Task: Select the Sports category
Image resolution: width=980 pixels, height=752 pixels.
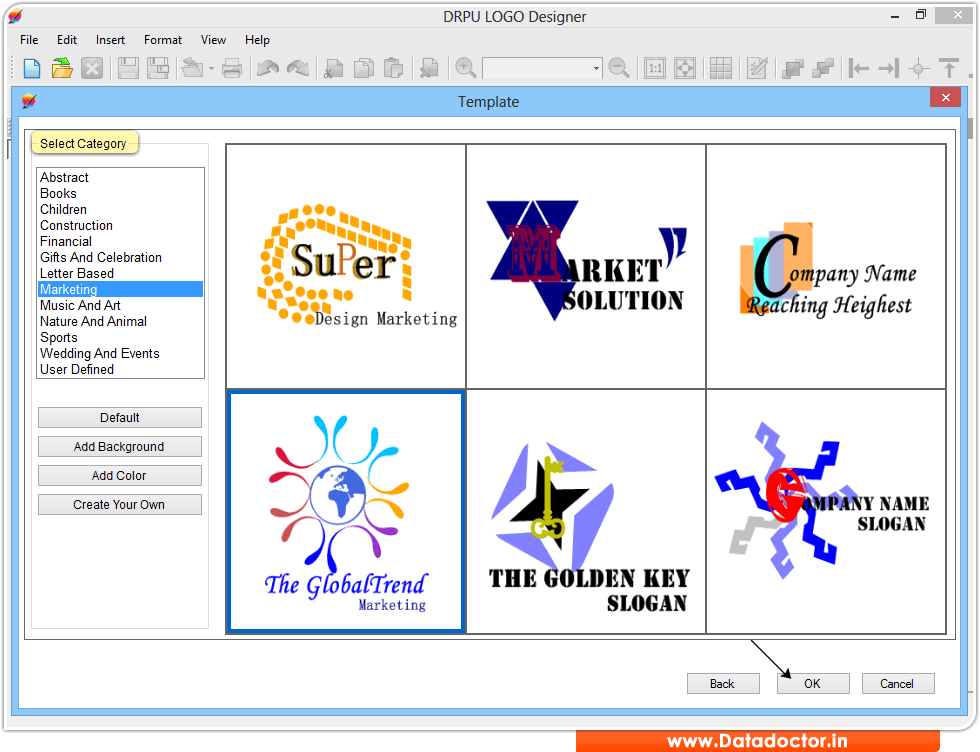Action: [59, 337]
